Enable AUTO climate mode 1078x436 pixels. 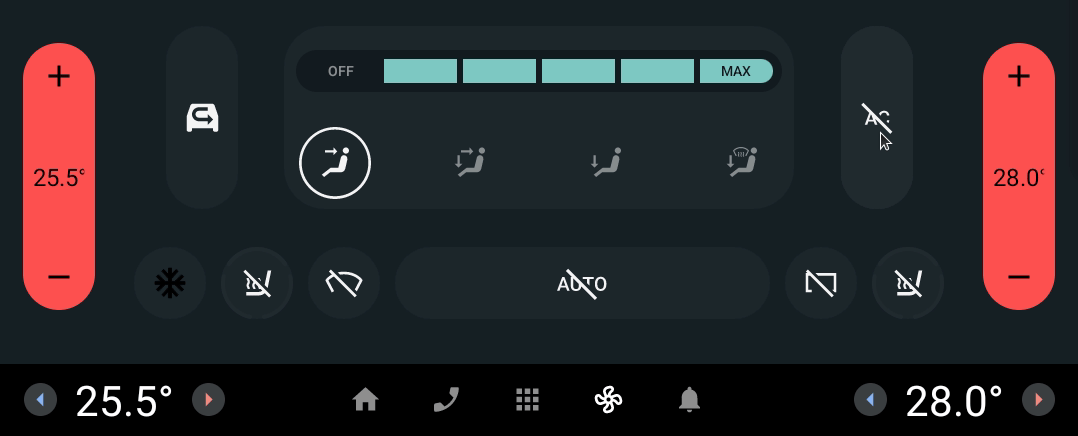(582, 283)
